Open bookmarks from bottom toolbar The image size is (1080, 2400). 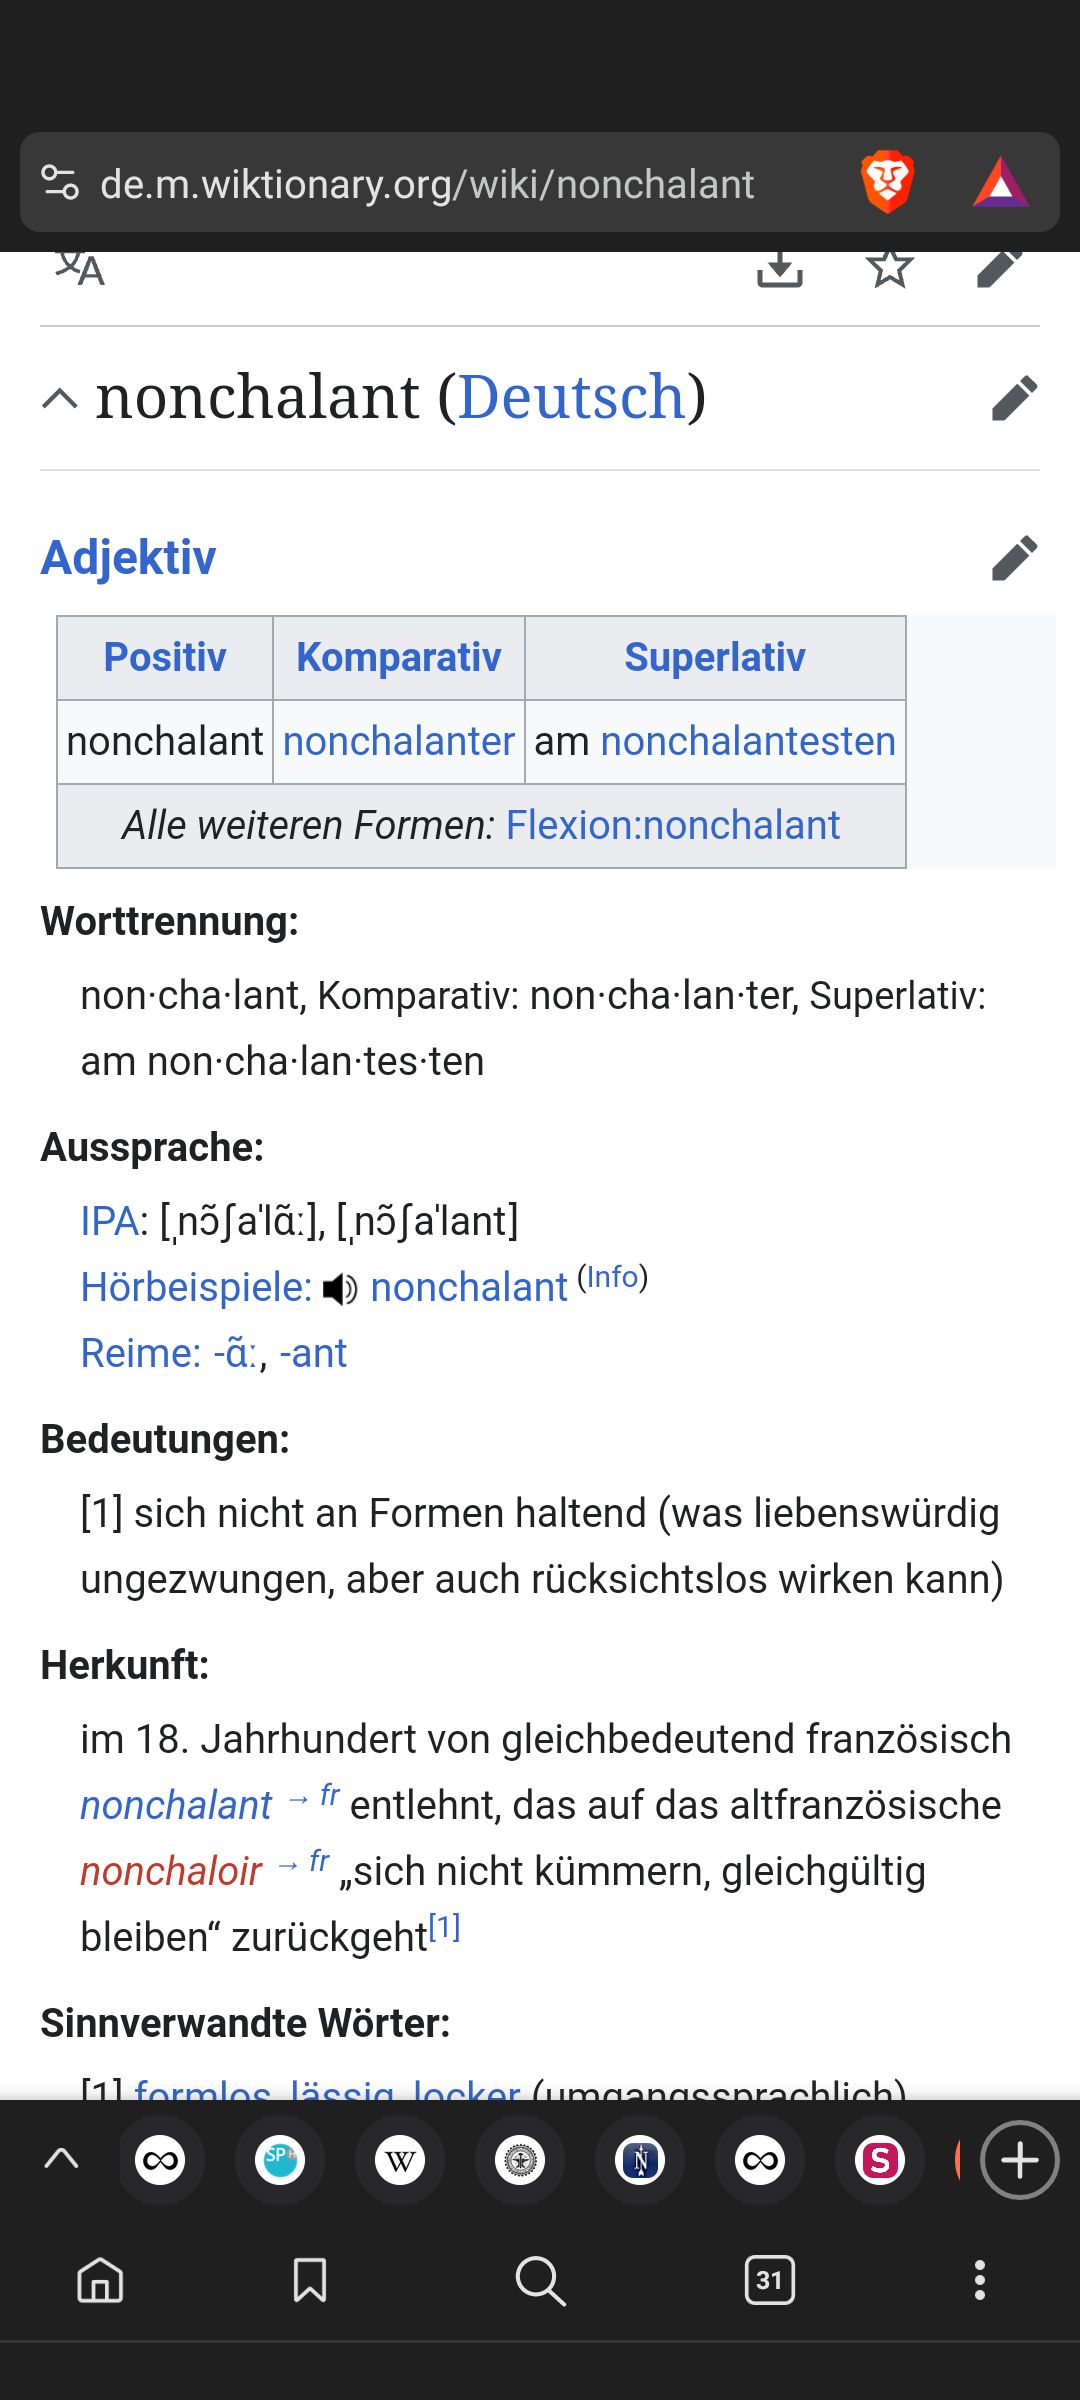pyautogui.click(x=310, y=2280)
